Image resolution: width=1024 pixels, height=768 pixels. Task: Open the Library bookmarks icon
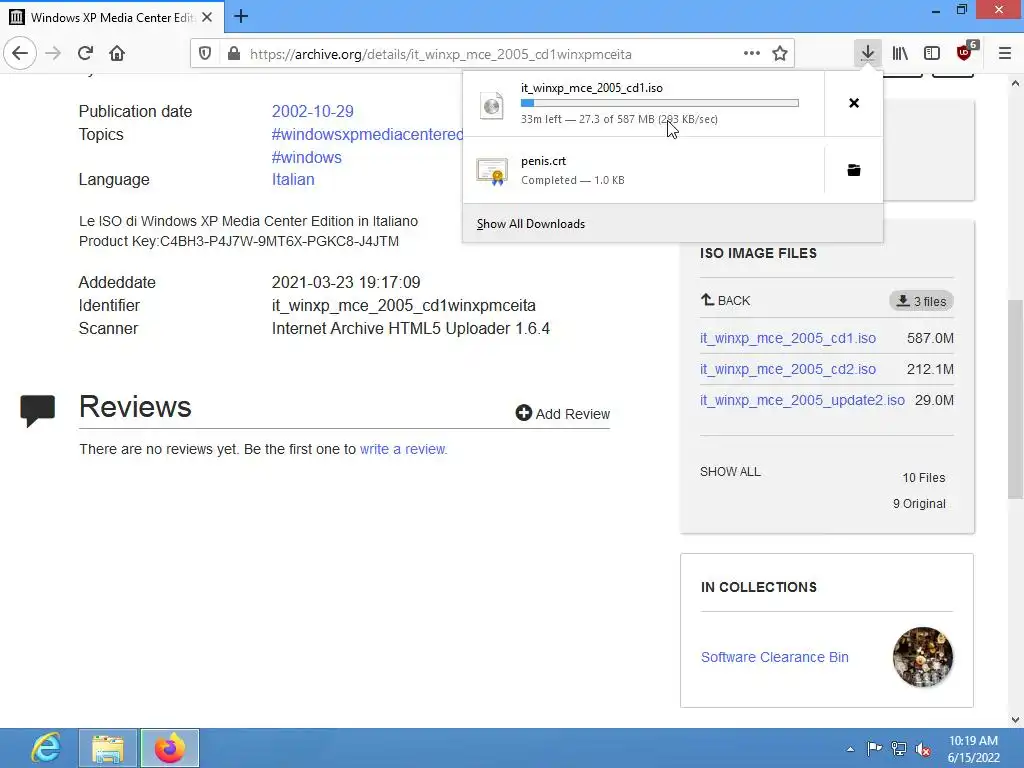(900, 54)
